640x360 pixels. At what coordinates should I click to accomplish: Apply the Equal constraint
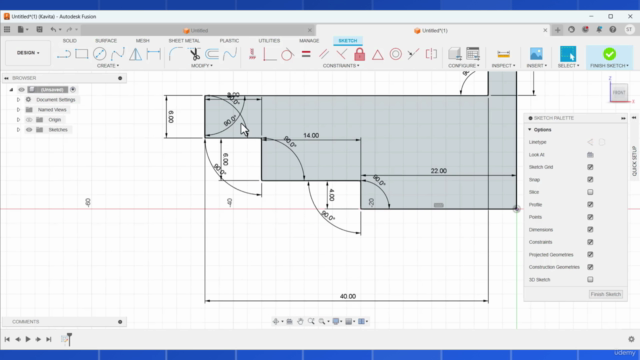[x=306, y=54]
